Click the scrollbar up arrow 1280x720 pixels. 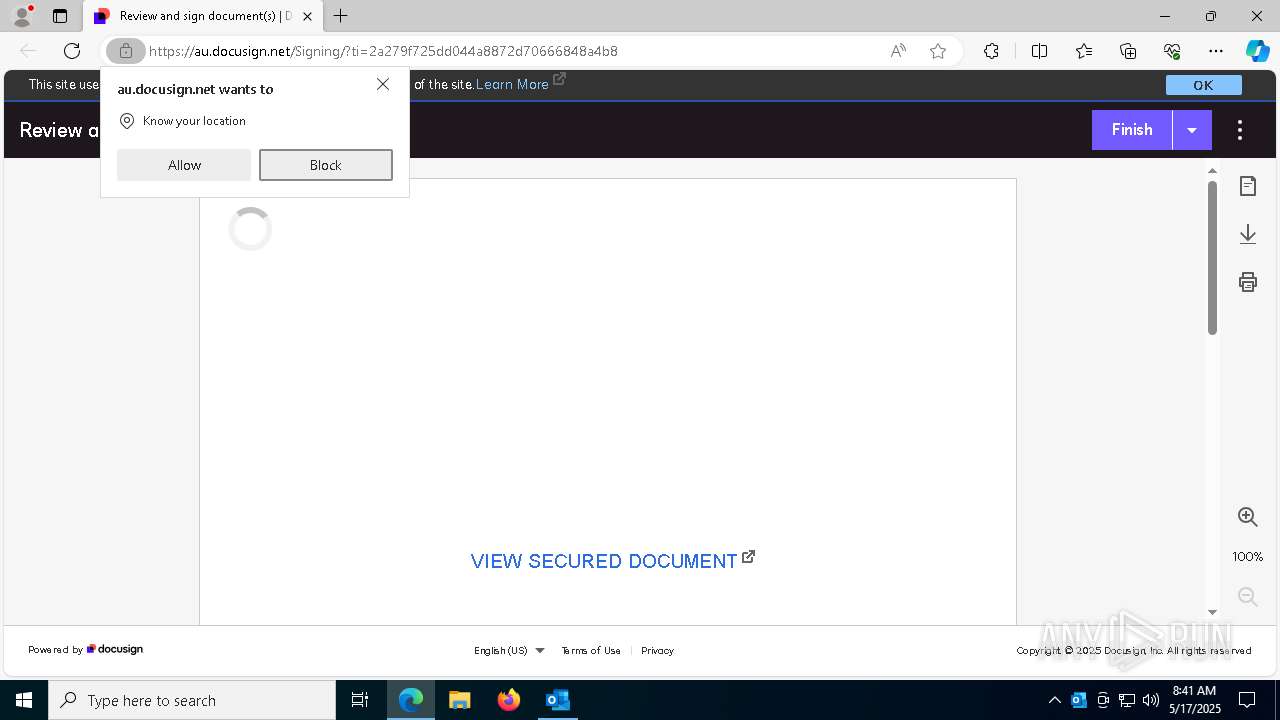1212,171
